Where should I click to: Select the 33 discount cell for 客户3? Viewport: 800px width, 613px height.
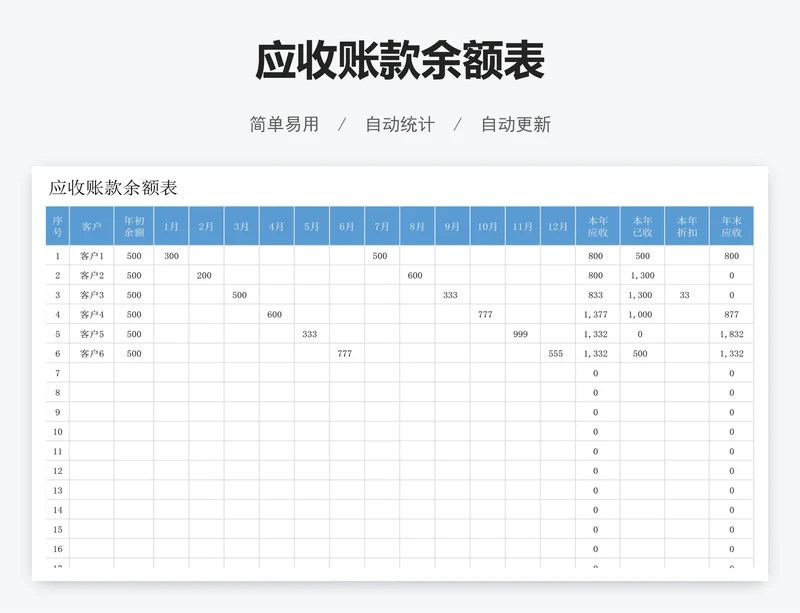coord(687,295)
